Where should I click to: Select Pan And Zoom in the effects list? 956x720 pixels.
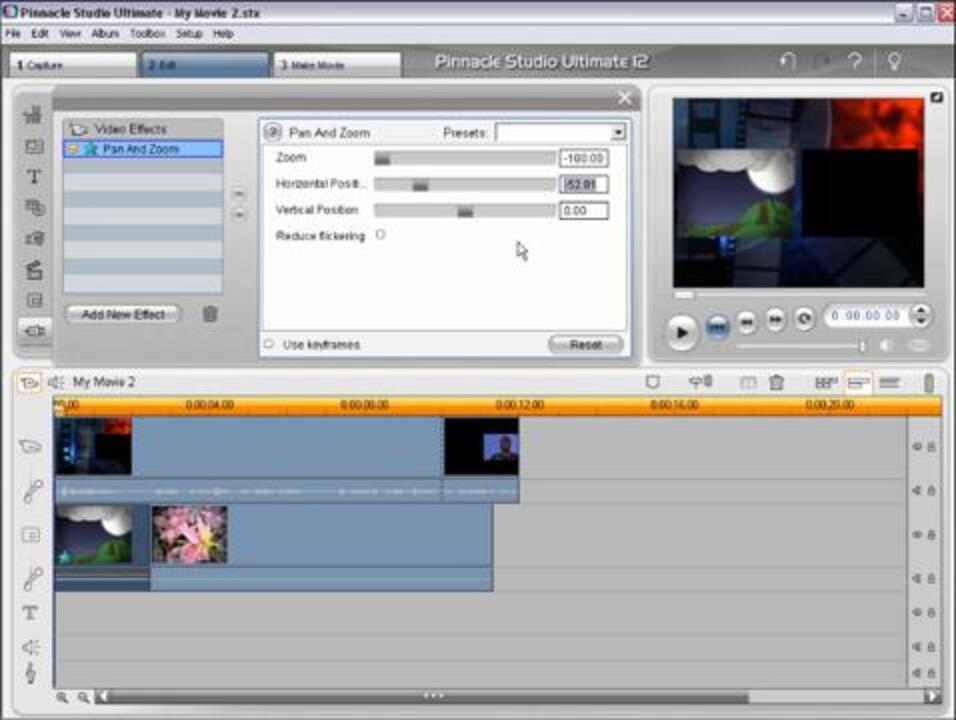(143, 149)
